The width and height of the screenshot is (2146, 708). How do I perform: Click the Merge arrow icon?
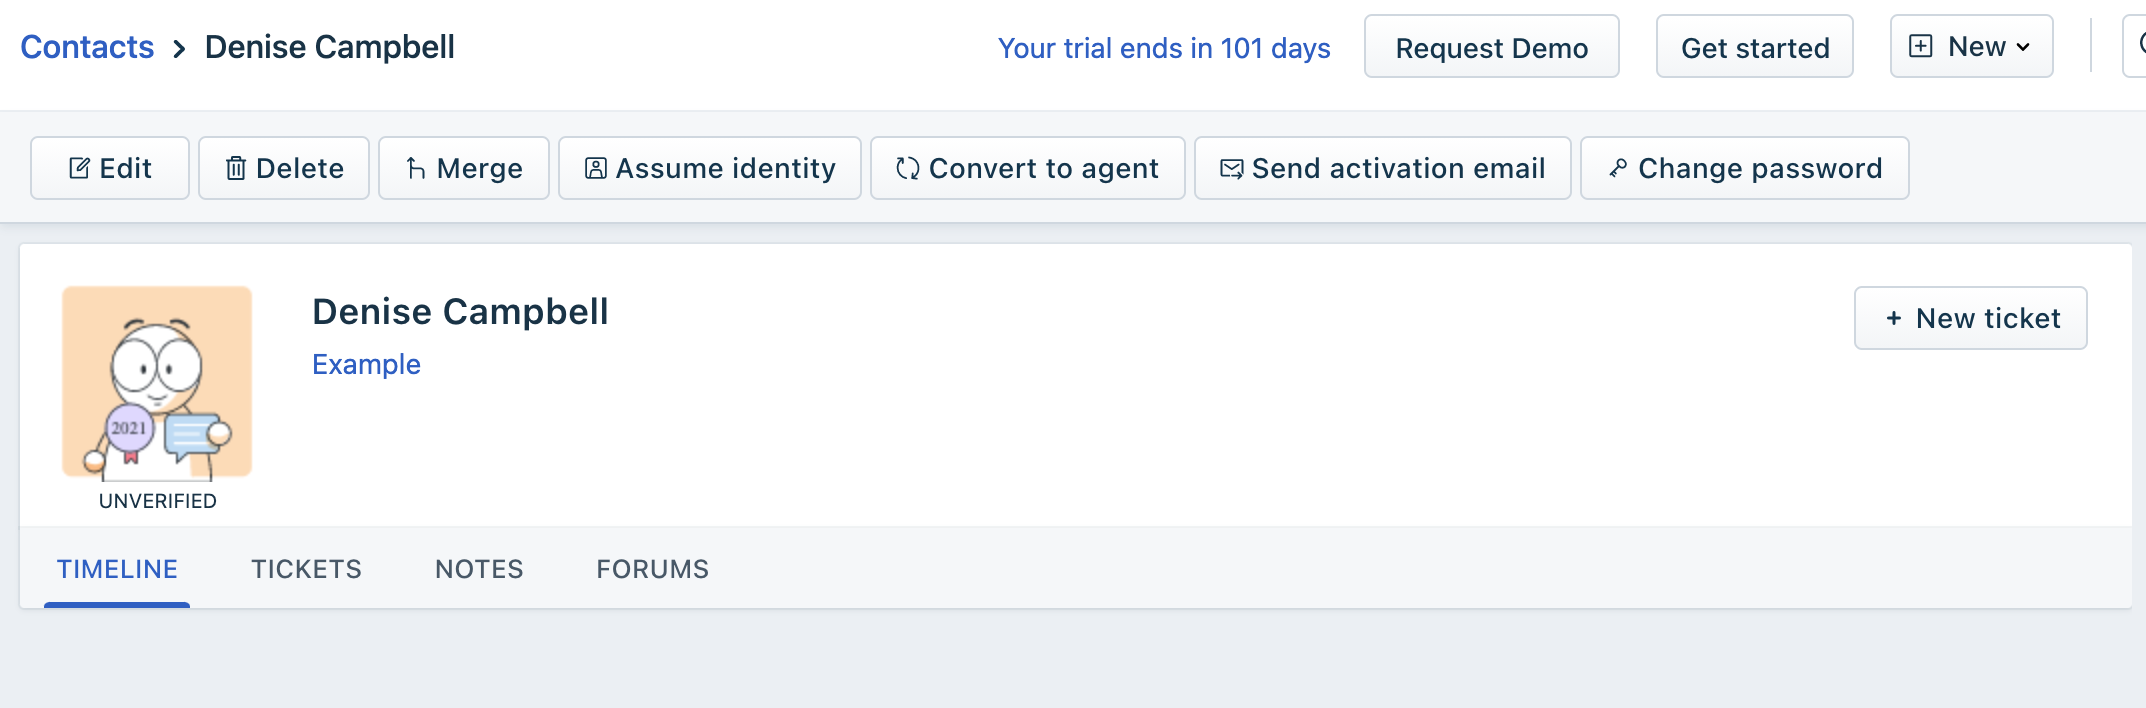[416, 168]
